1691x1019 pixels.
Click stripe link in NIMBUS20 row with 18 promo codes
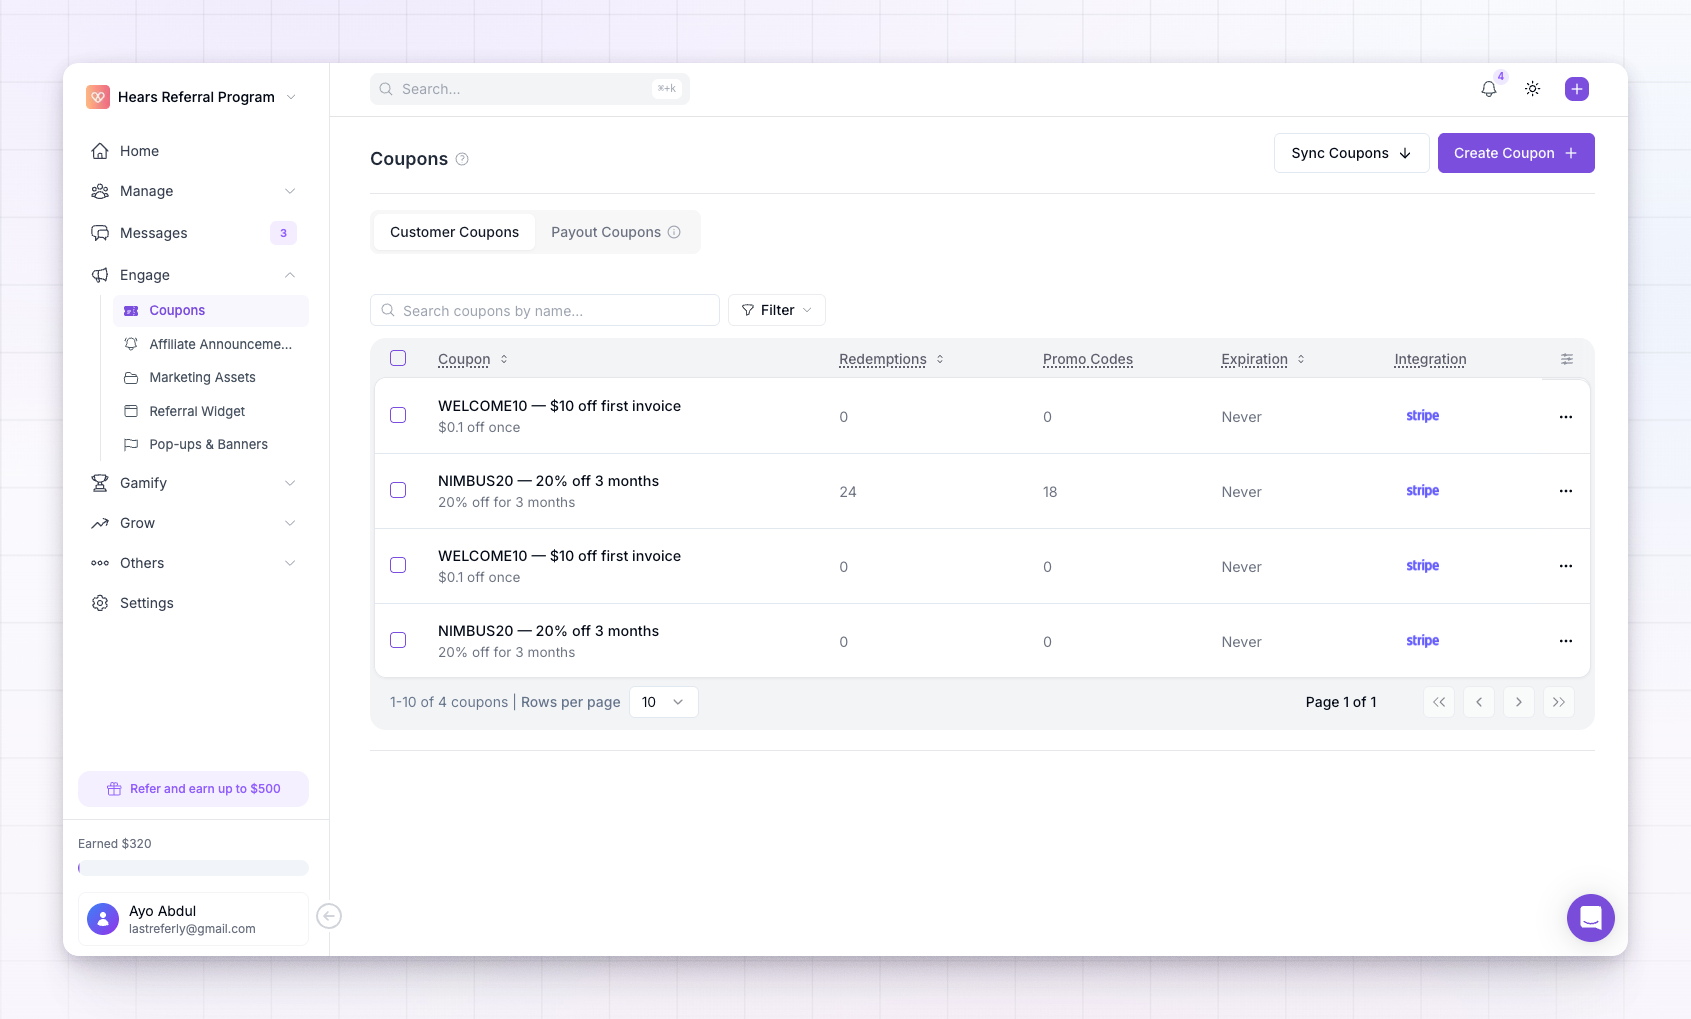[1422, 491]
